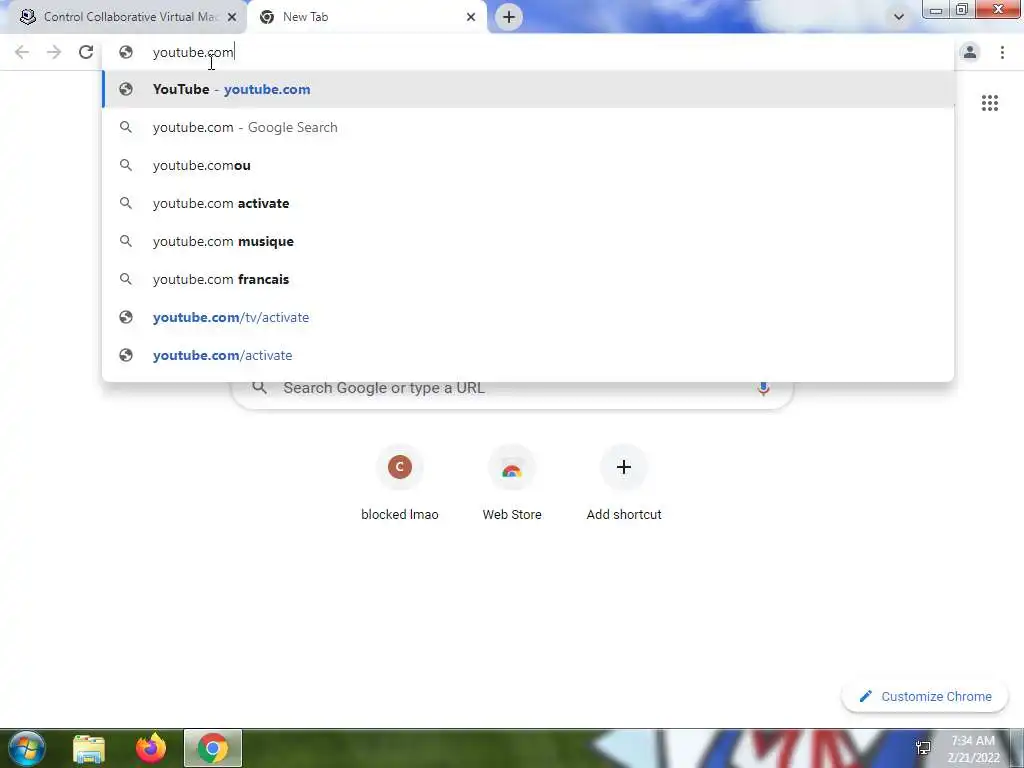Open youtube.com/activate suggestion
1024x768 pixels.
point(528,355)
